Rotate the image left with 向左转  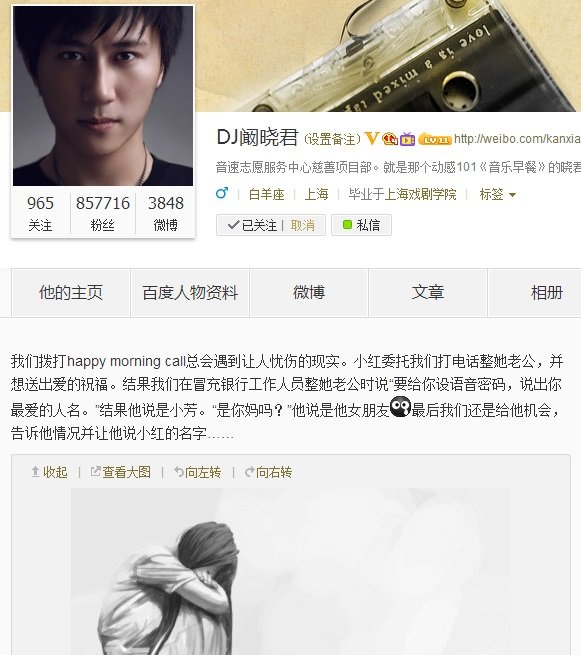197,472
